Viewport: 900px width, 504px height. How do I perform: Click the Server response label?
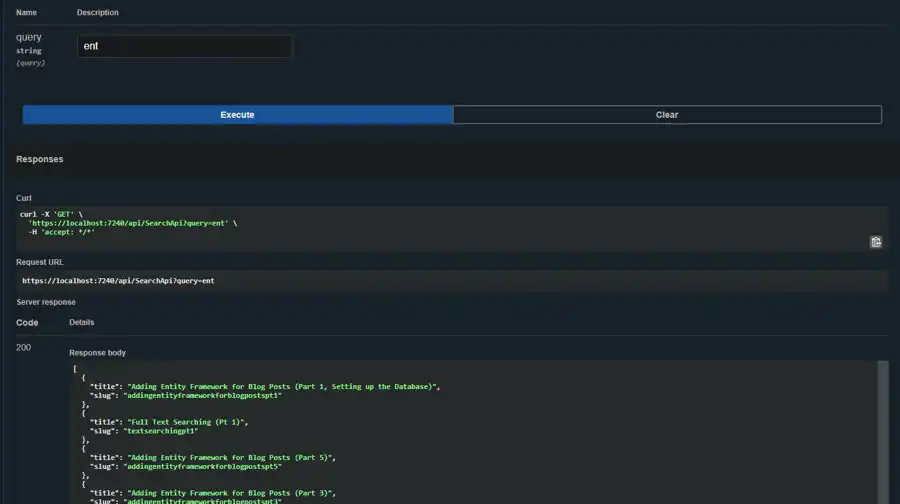point(46,302)
